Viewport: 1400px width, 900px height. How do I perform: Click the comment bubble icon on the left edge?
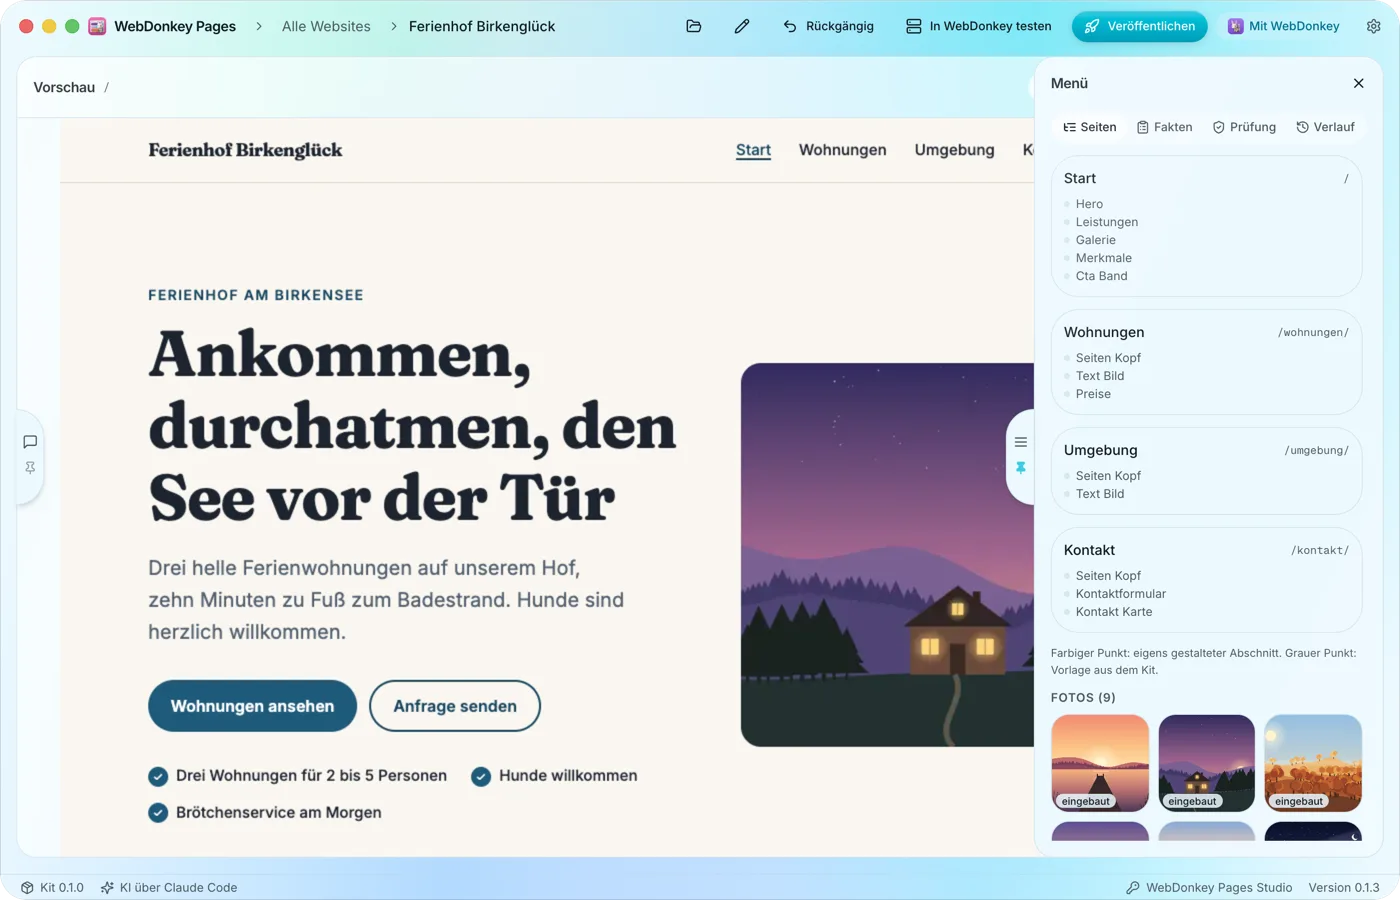(30, 442)
